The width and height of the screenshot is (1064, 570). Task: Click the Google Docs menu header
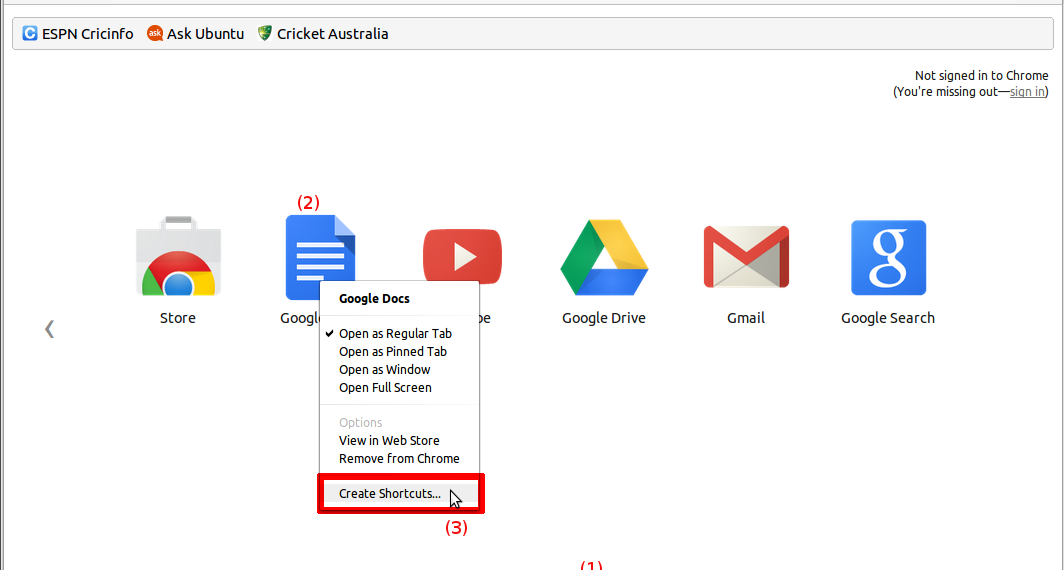[375, 299]
